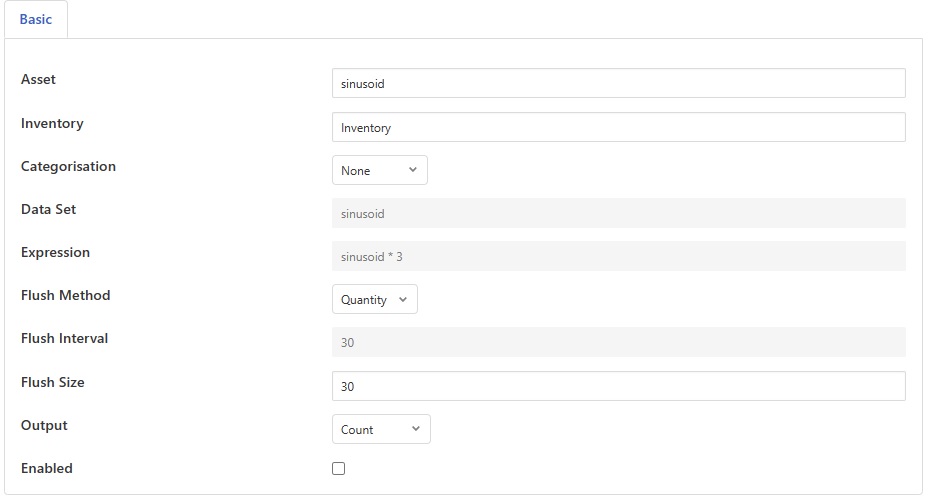Click the disabled Expression field

click(x=618, y=257)
